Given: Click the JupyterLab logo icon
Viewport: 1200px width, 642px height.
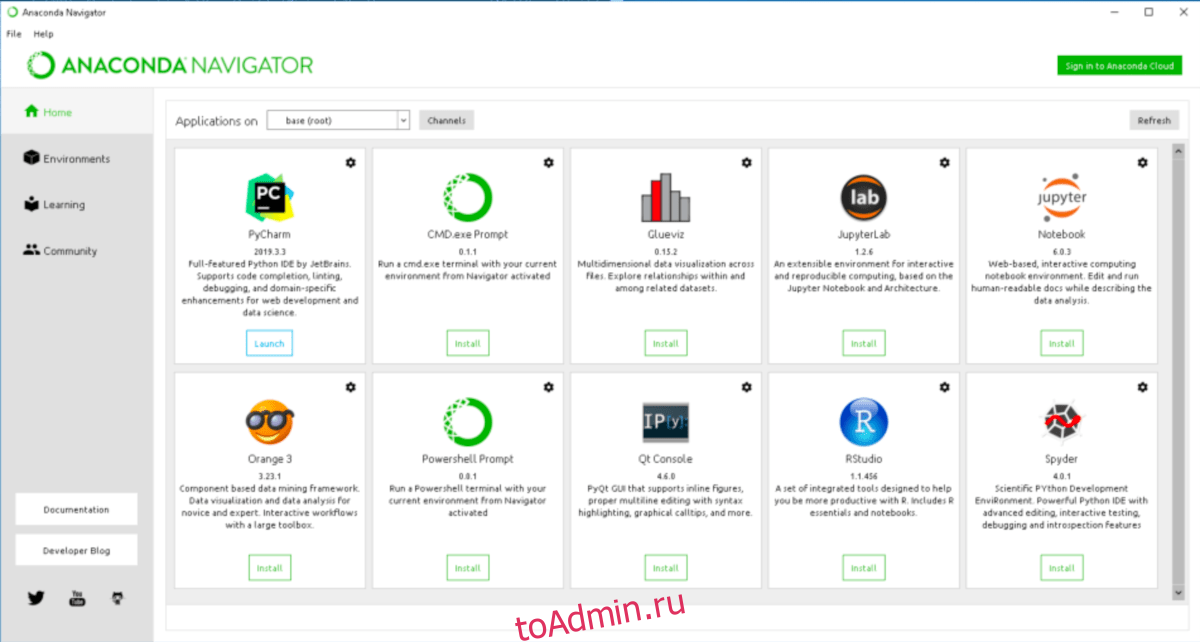Looking at the screenshot, I should pos(863,197).
